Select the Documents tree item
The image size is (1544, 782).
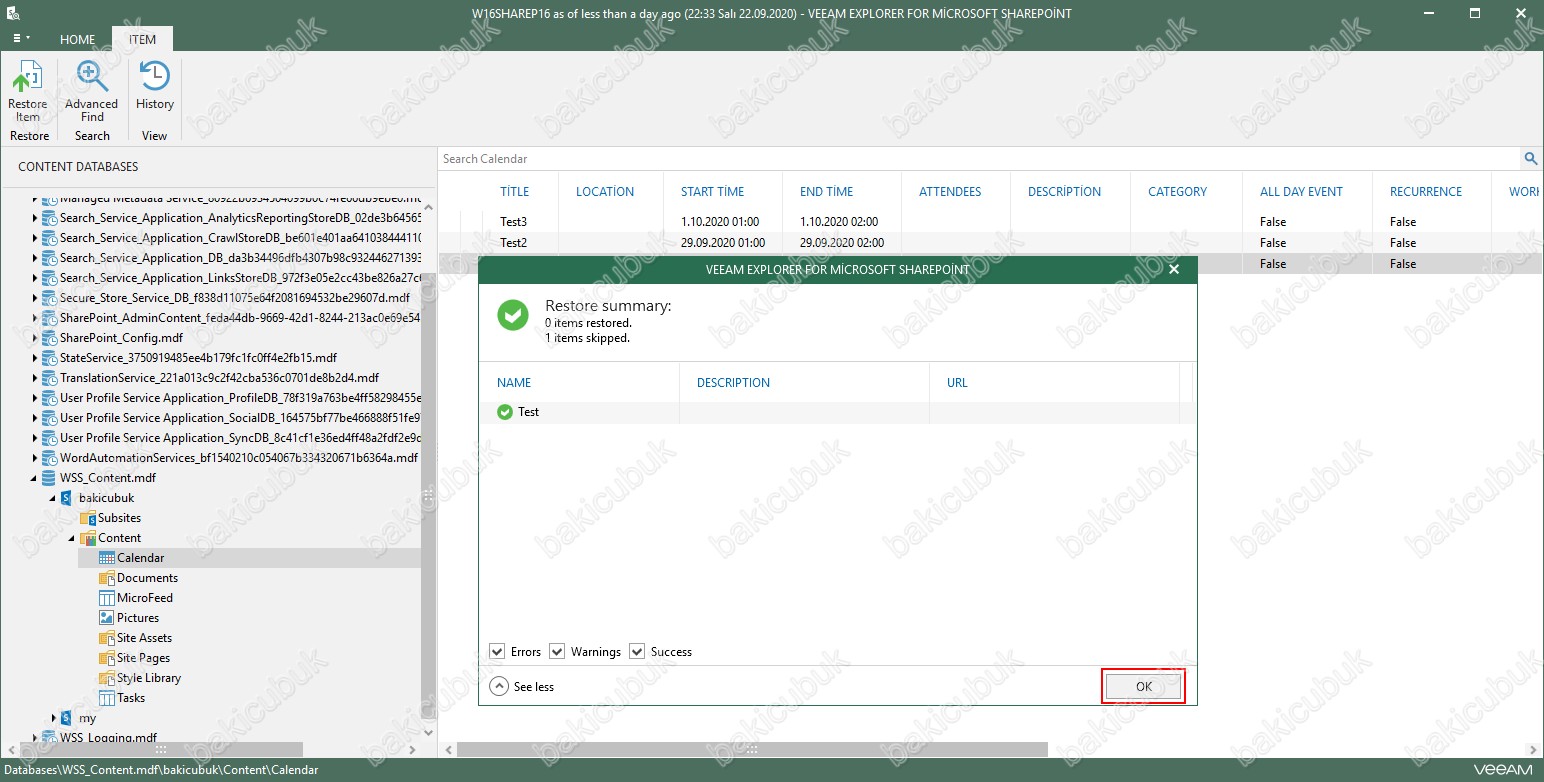click(x=147, y=578)
